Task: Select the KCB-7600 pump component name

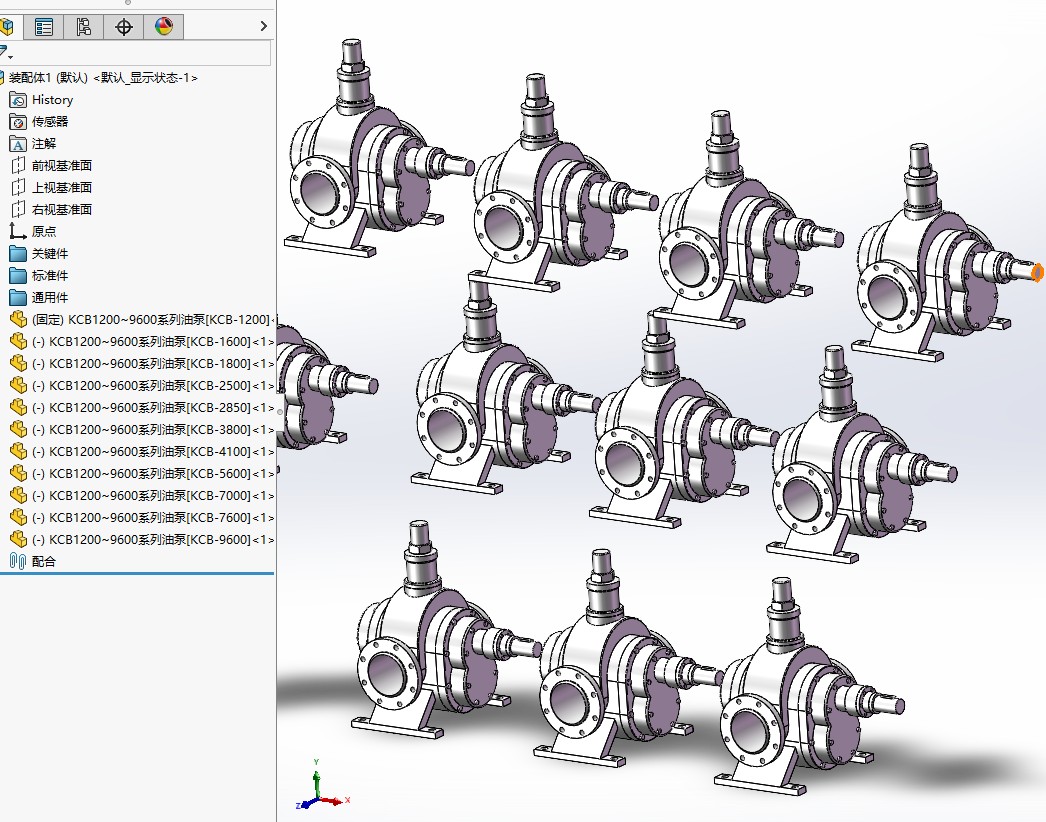Action: pos(153,518)
